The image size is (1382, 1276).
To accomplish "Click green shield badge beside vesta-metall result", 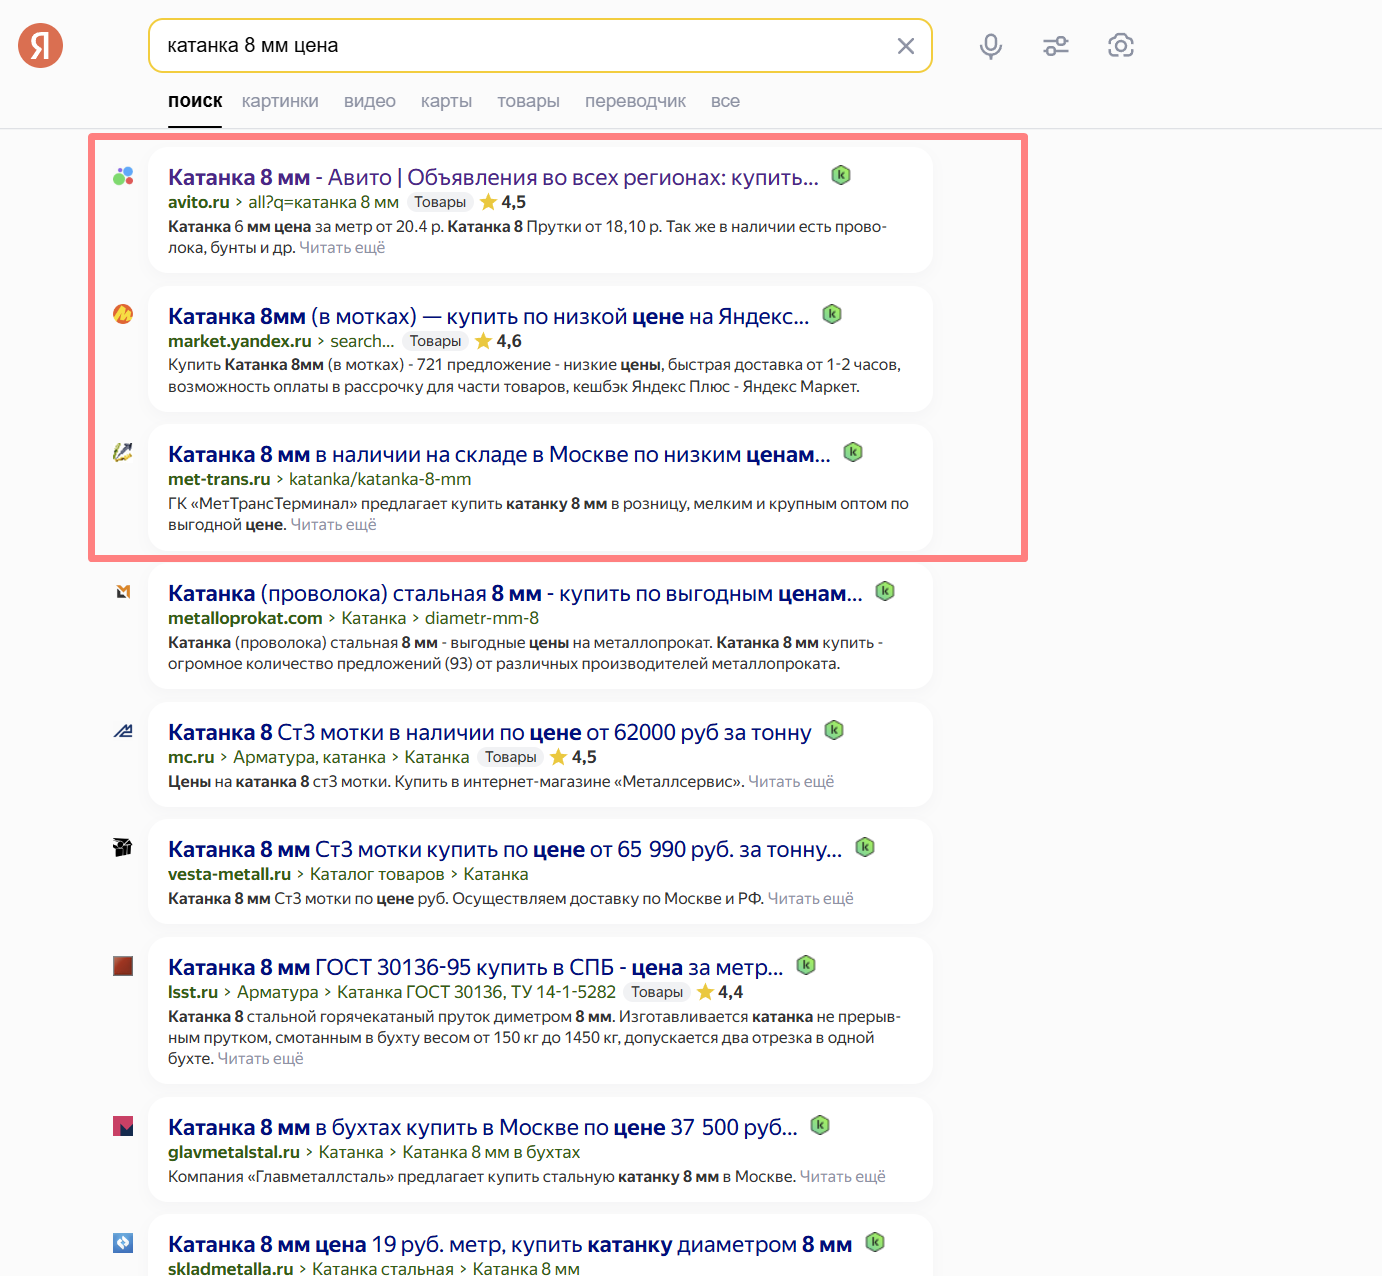I will [x=865, y=847].
